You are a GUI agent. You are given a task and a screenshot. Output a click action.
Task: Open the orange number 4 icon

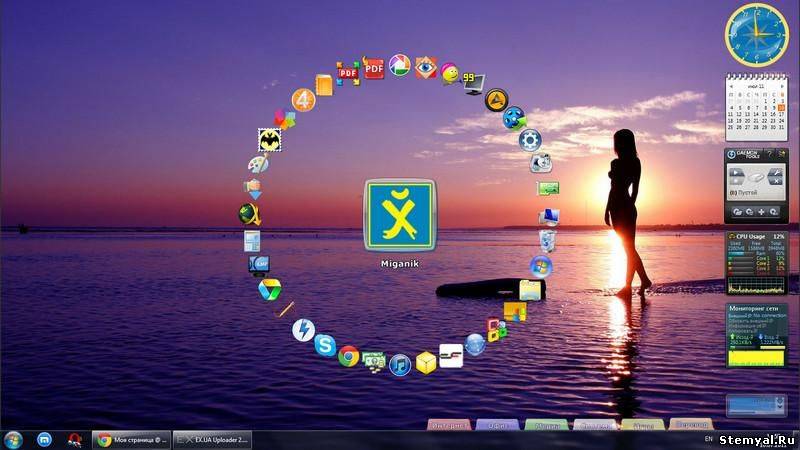pos(303,100)
